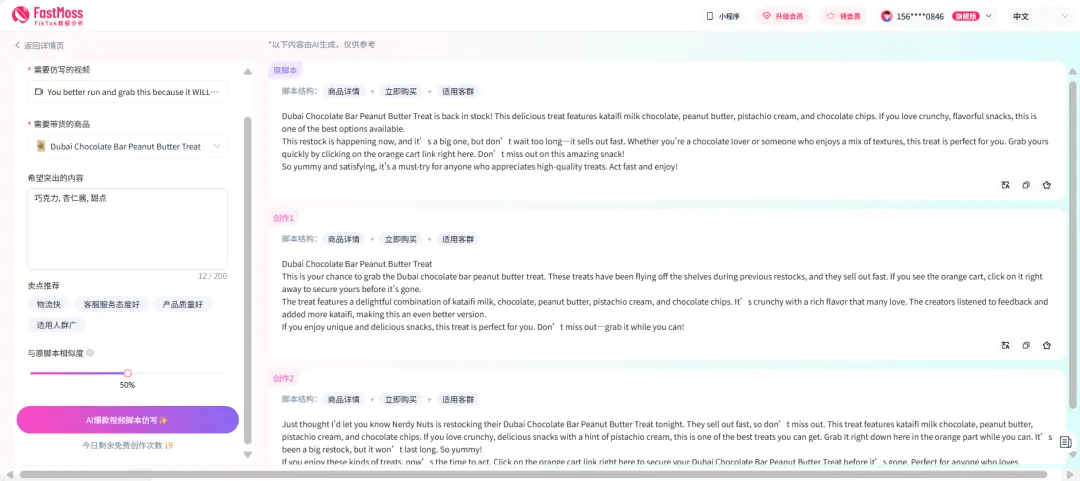Select the 产品质量好 selling point tag
The image size is (1080, 481).
pyautogui.click(x=183, y=304)
